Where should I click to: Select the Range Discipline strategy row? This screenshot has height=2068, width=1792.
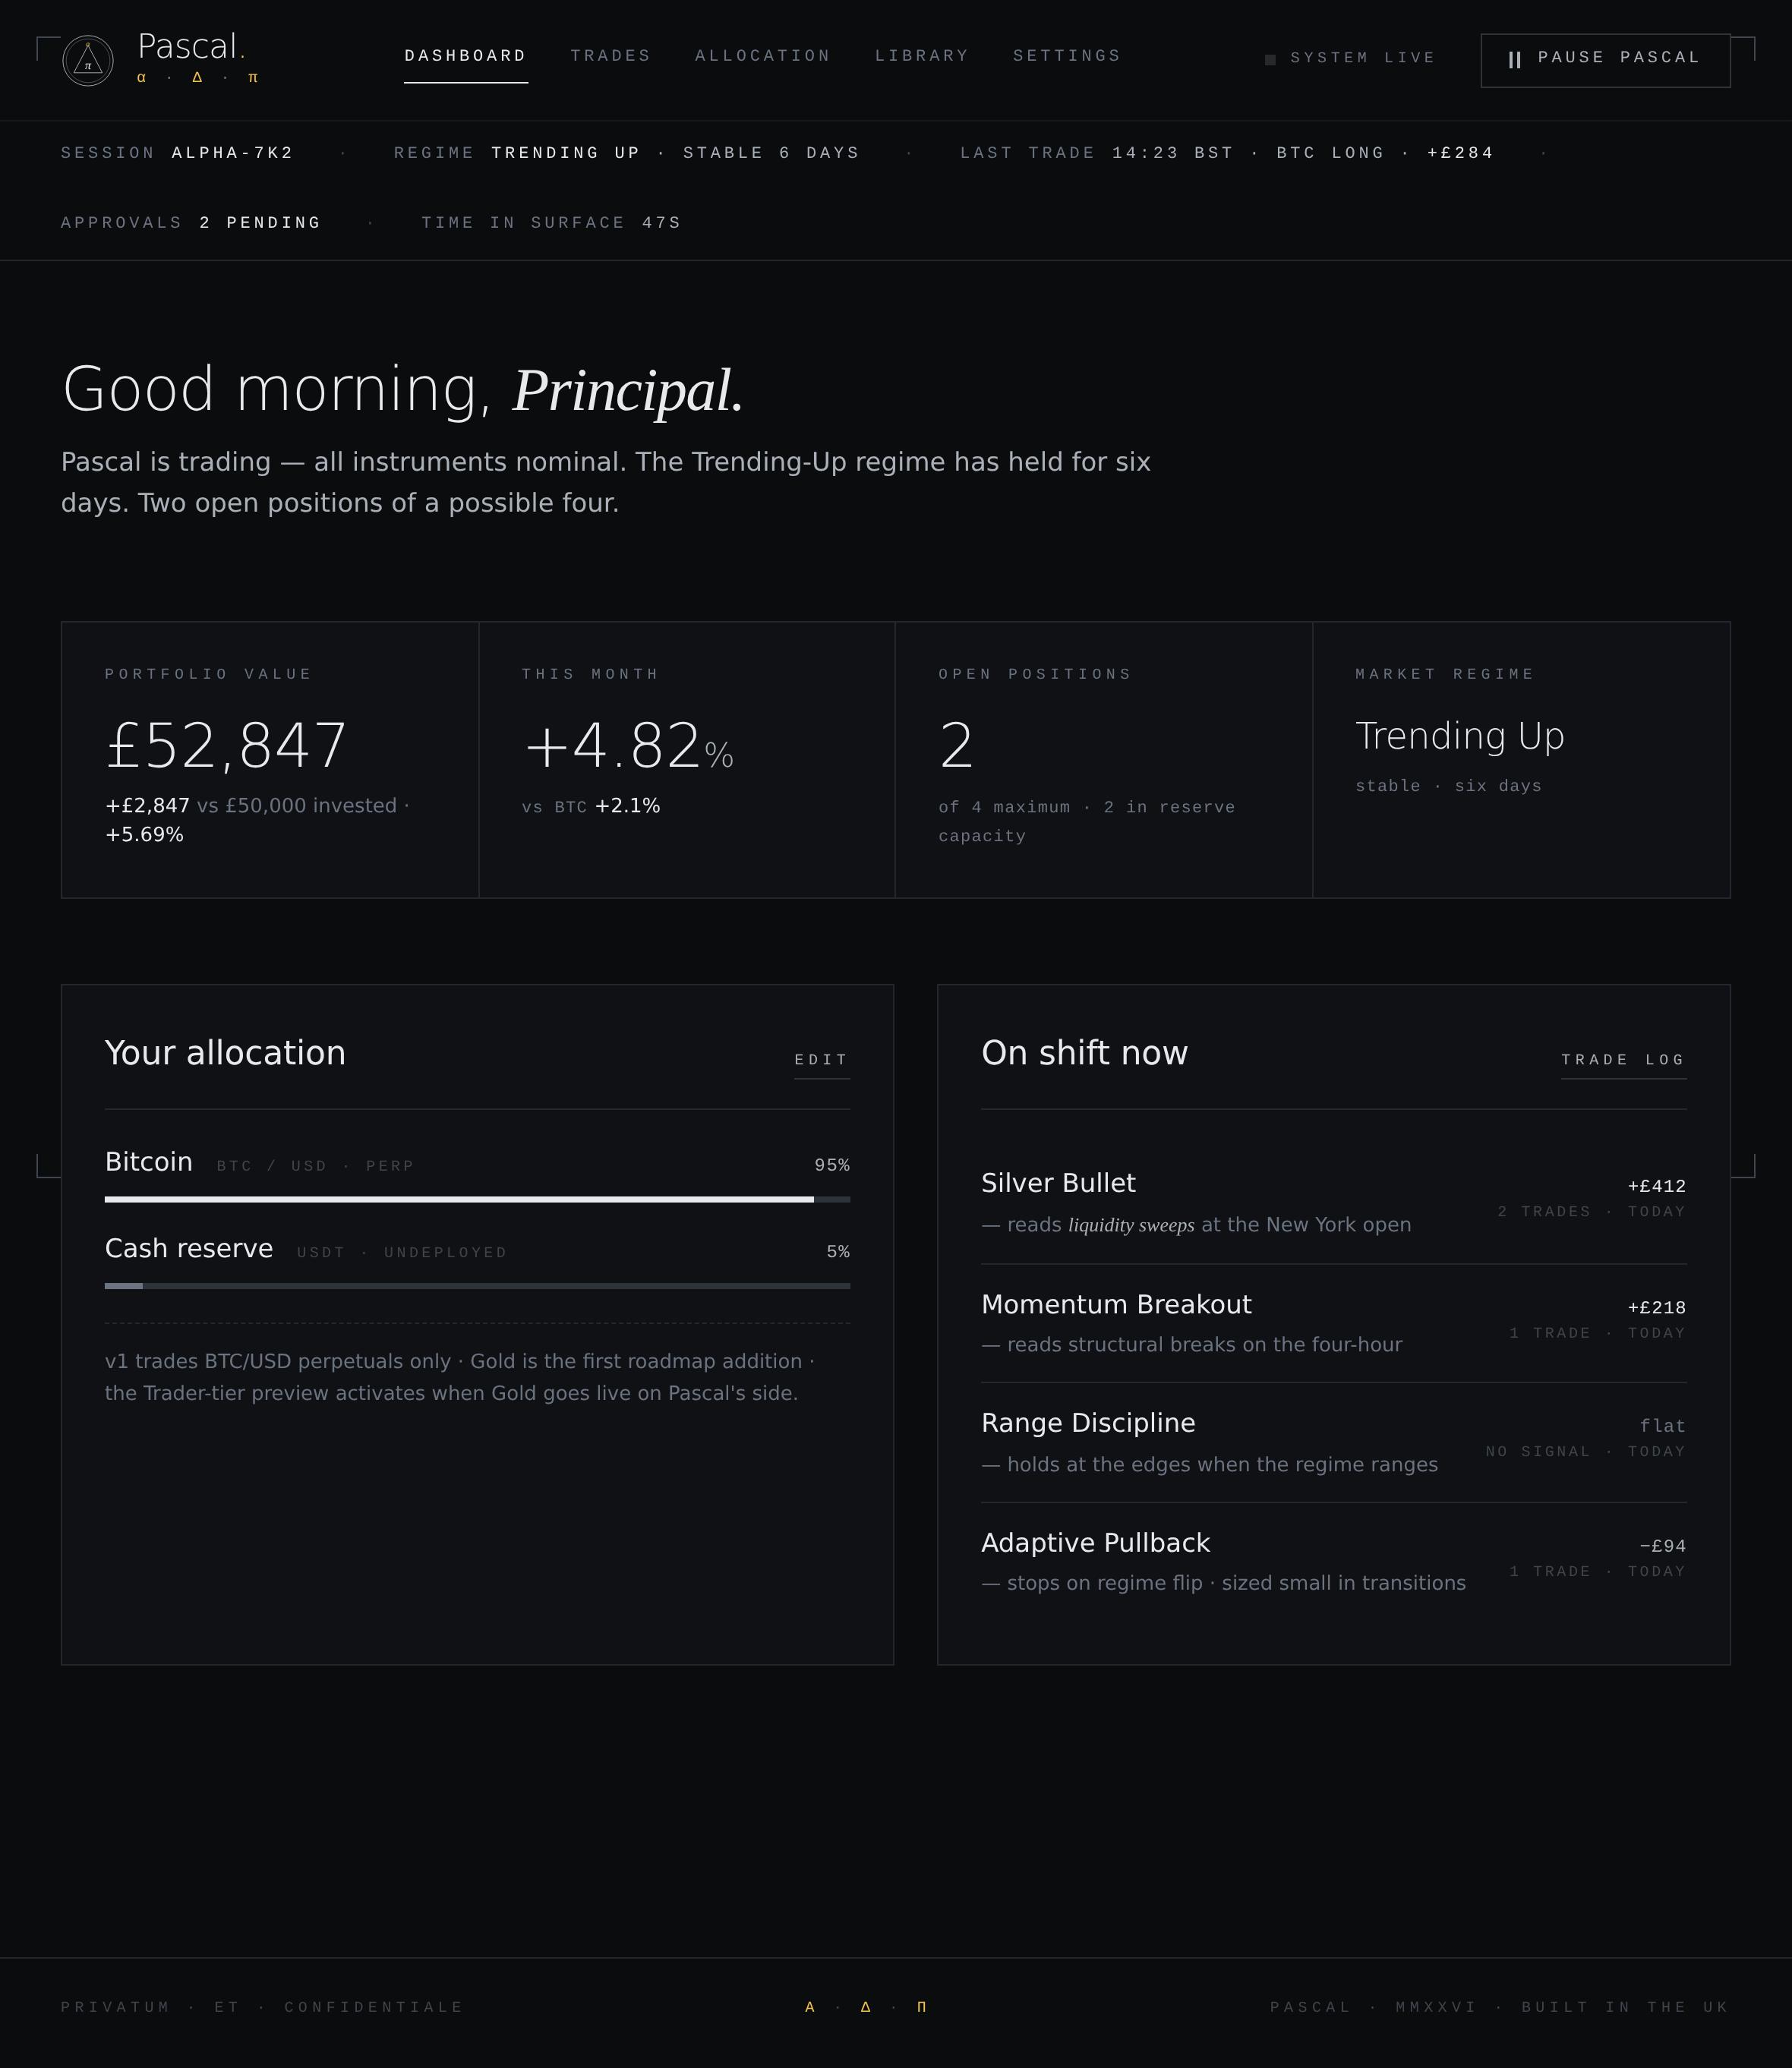pyautogui.click(x=1333, y=1443)
